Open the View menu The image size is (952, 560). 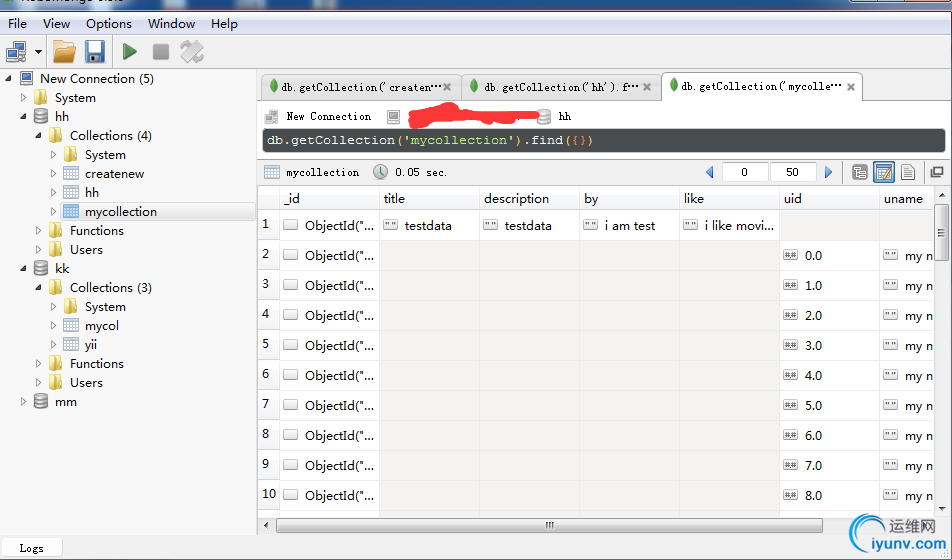coord(56,24)
